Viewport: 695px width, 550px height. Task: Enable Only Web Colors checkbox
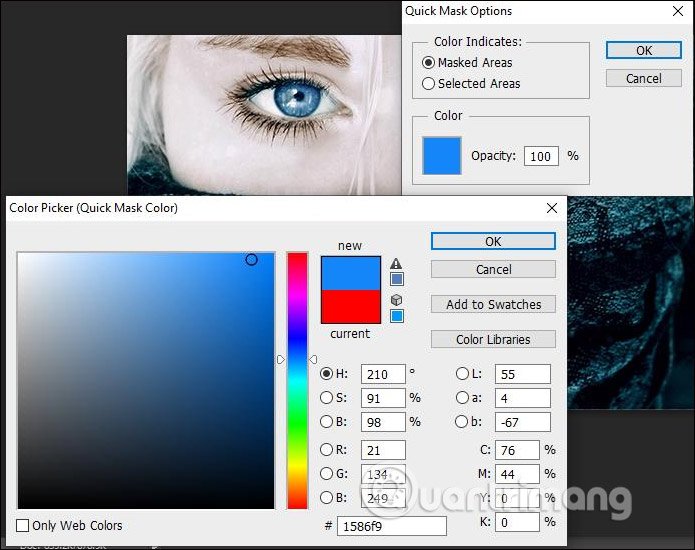[22, 526]
